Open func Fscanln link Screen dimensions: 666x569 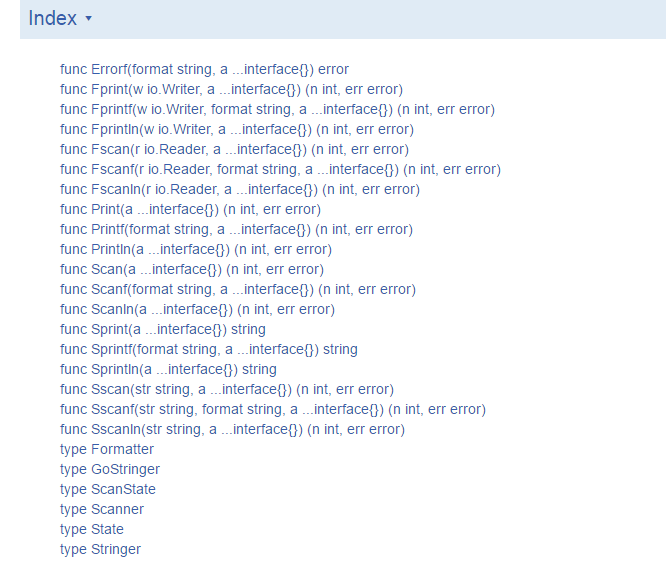[x=240, y=189]
